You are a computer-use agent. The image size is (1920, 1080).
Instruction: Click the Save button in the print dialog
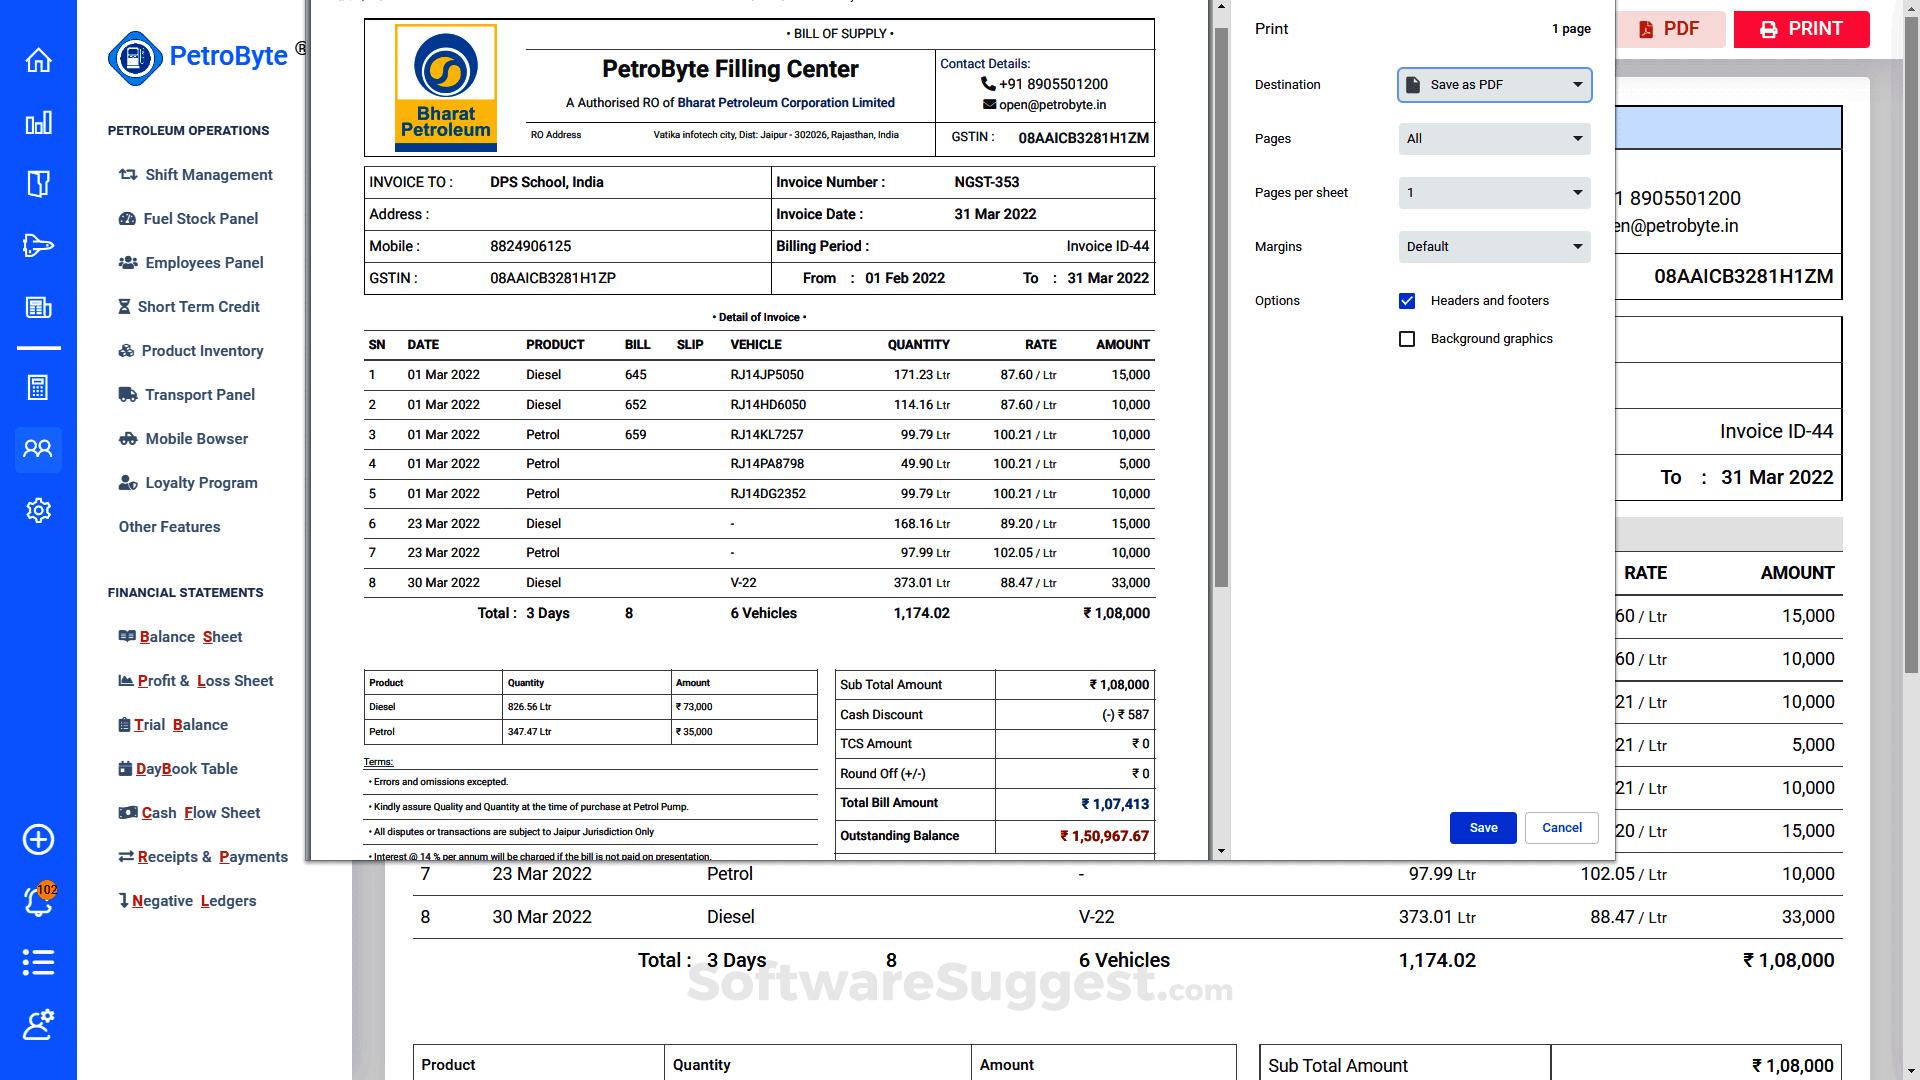pos(1483,828)
